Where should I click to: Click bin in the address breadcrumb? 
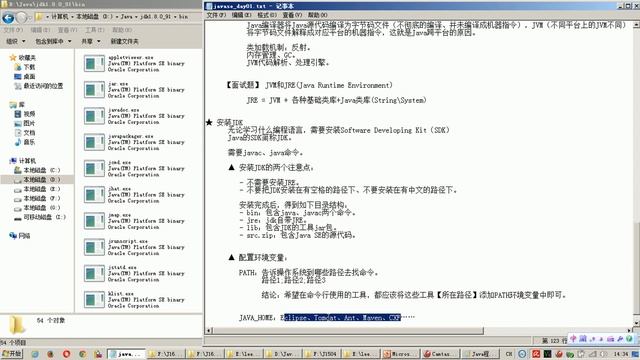(183, 17)
